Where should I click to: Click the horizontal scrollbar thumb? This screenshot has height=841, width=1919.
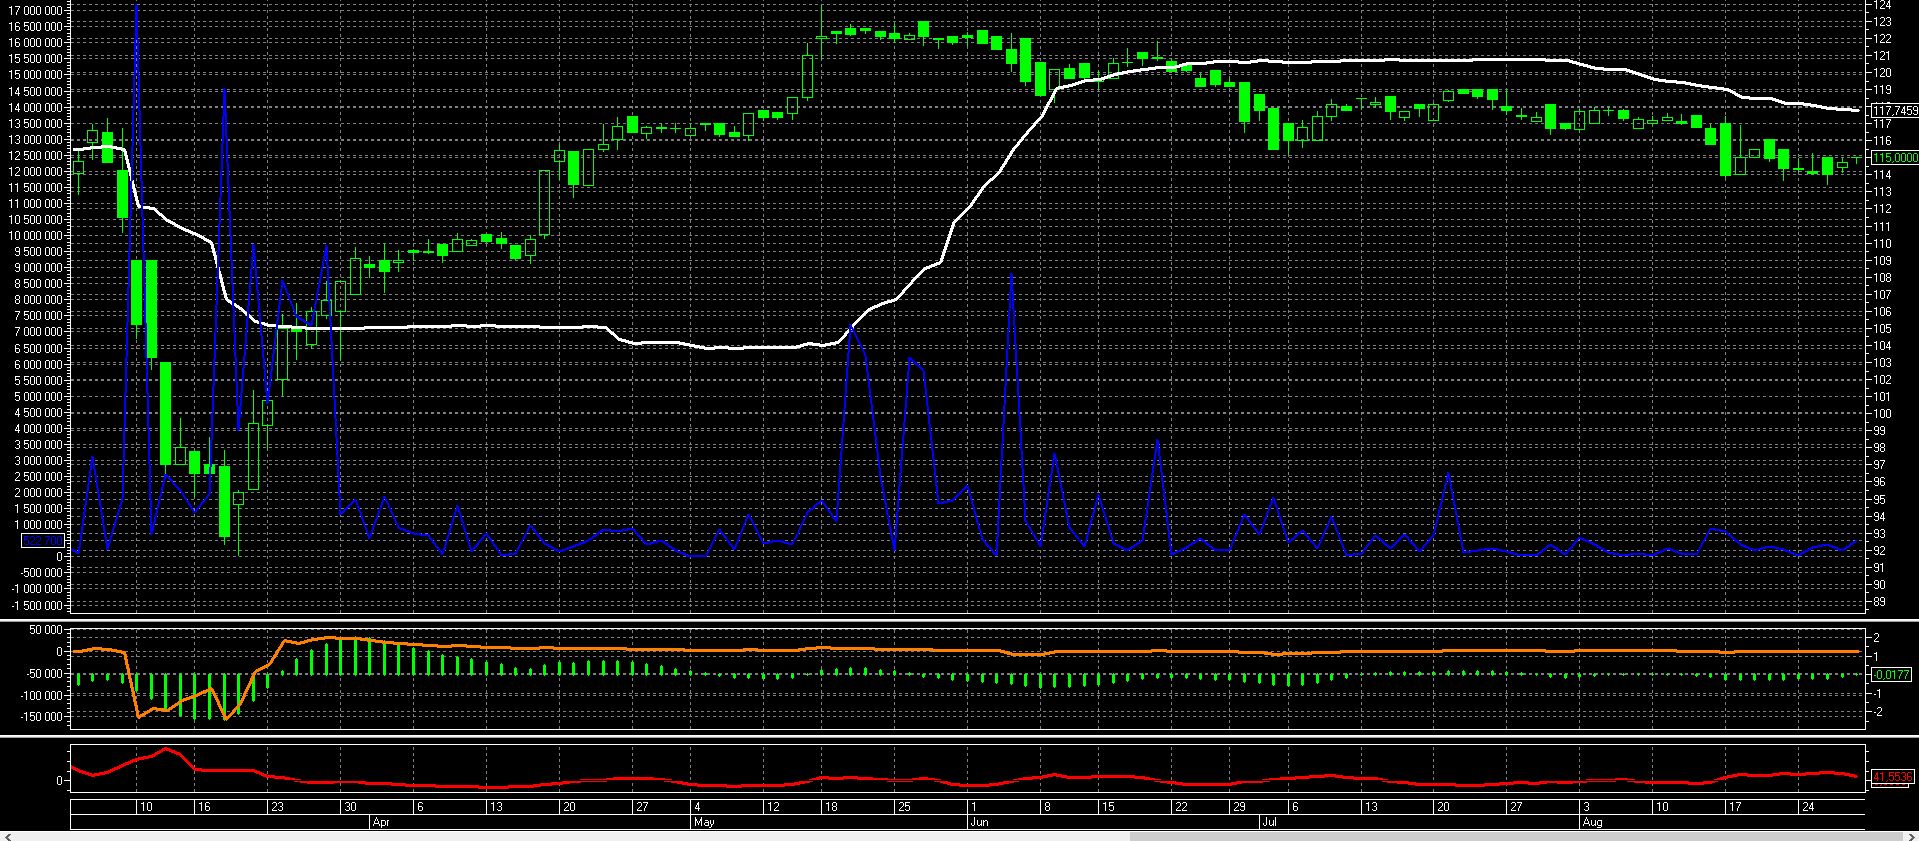click(x=1500, y=835)
